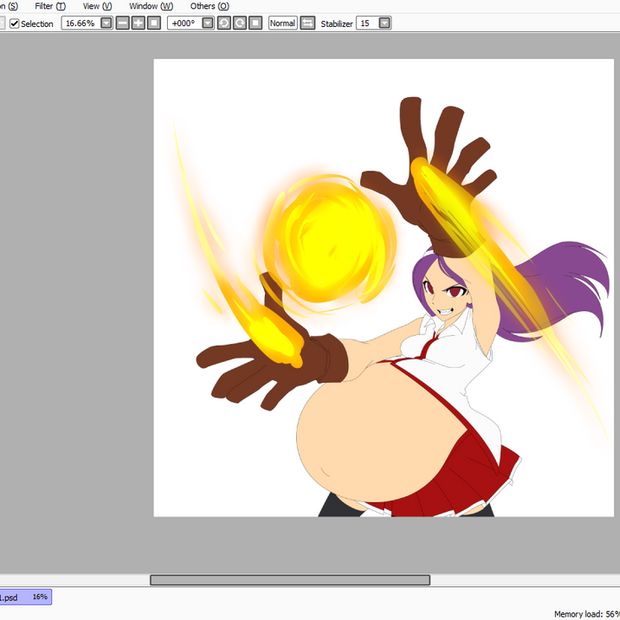Select the .psd document tab at 16%
Image resolution: width=620 pixels, height=620 pixels.
26,597
